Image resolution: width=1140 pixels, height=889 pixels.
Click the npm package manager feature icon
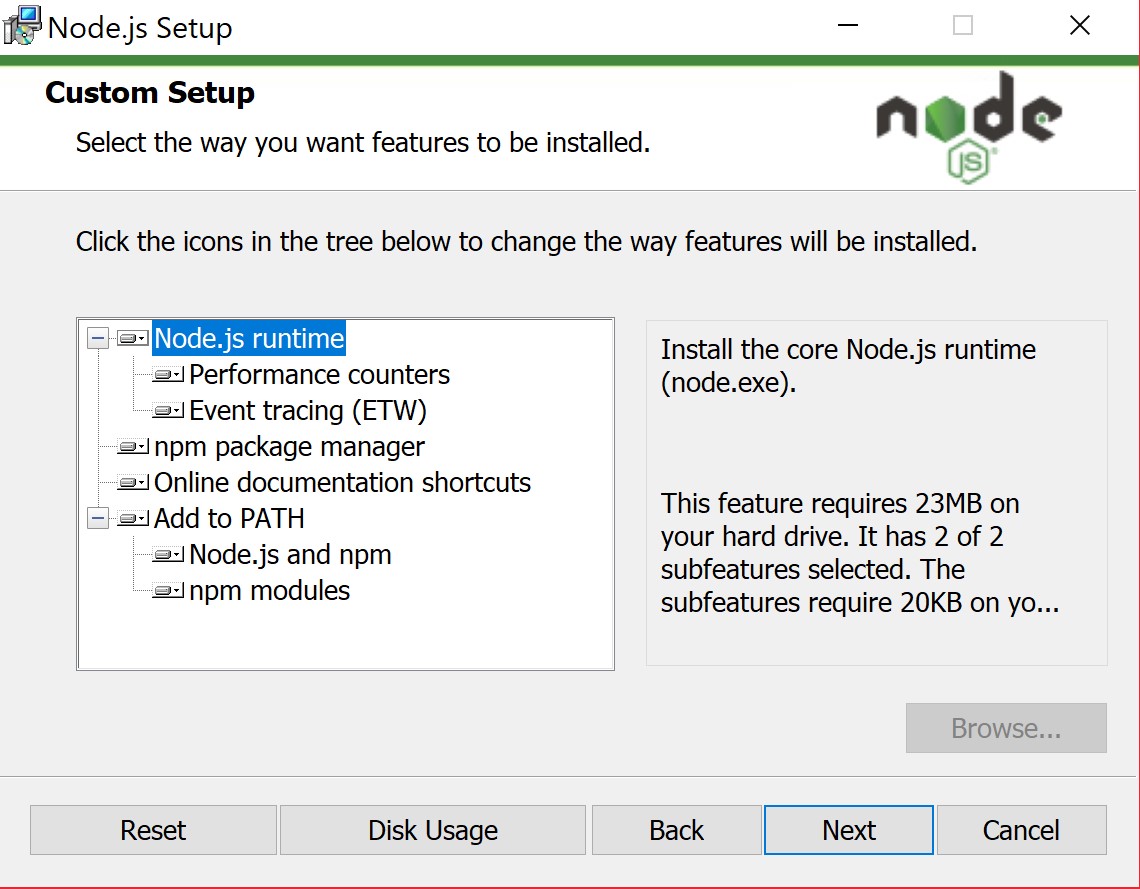click(x=133, y=447)
